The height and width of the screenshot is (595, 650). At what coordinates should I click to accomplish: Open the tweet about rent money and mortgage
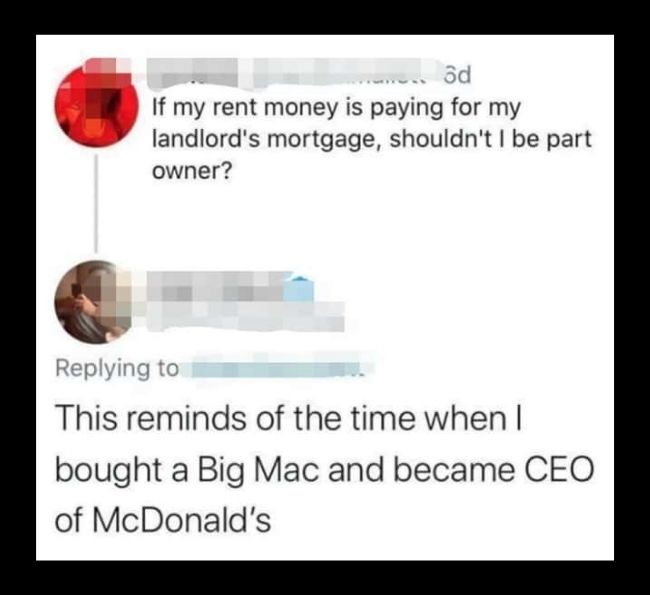click(371, 139)
